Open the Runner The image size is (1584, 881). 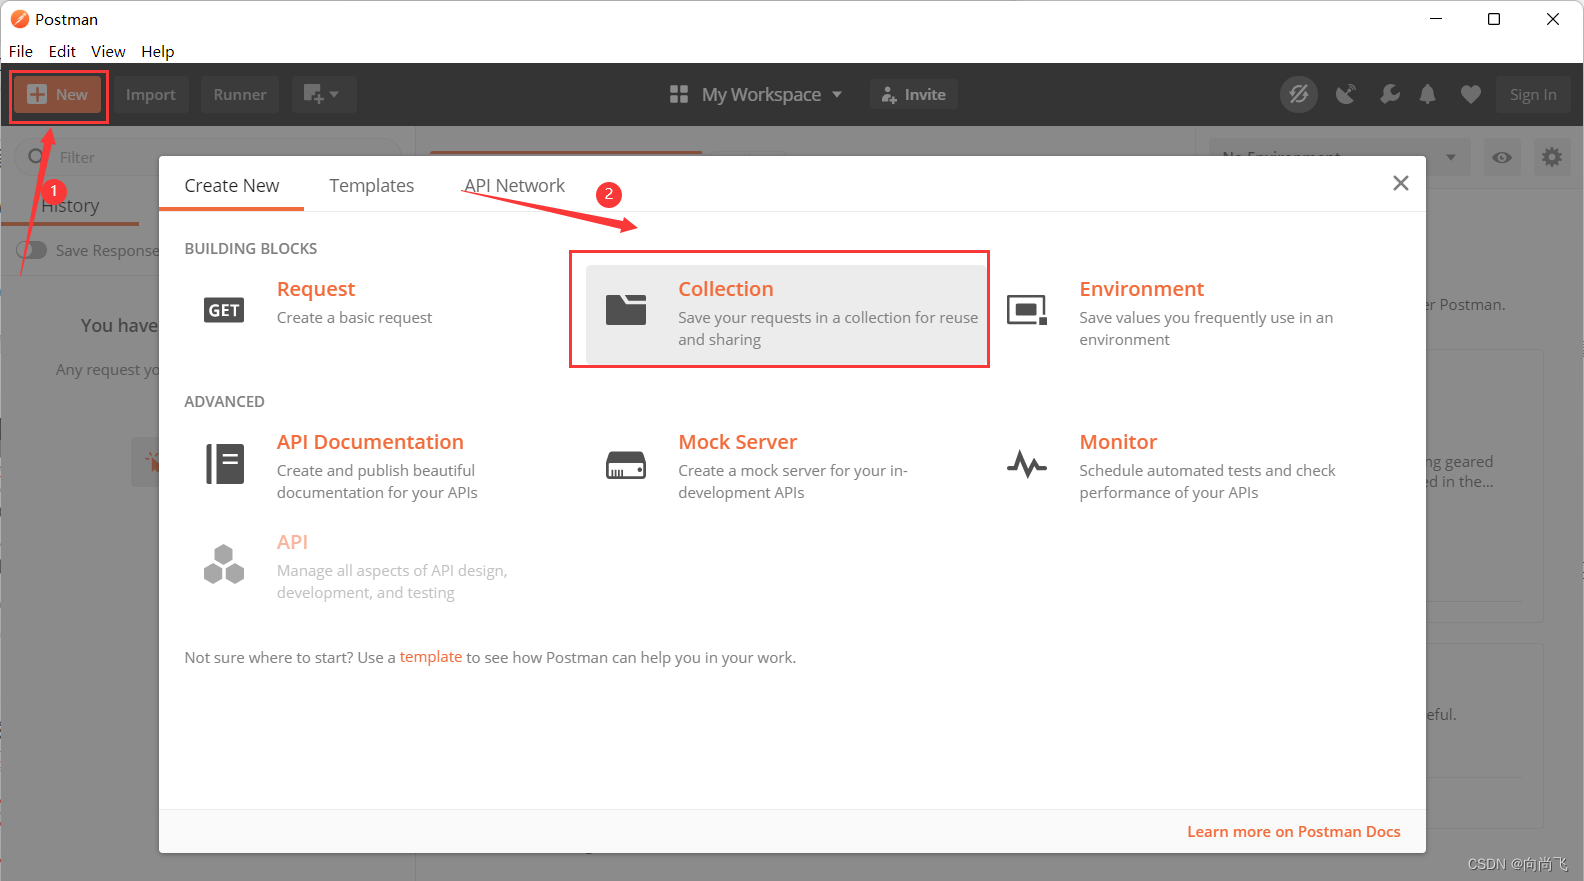click(240, 95)
